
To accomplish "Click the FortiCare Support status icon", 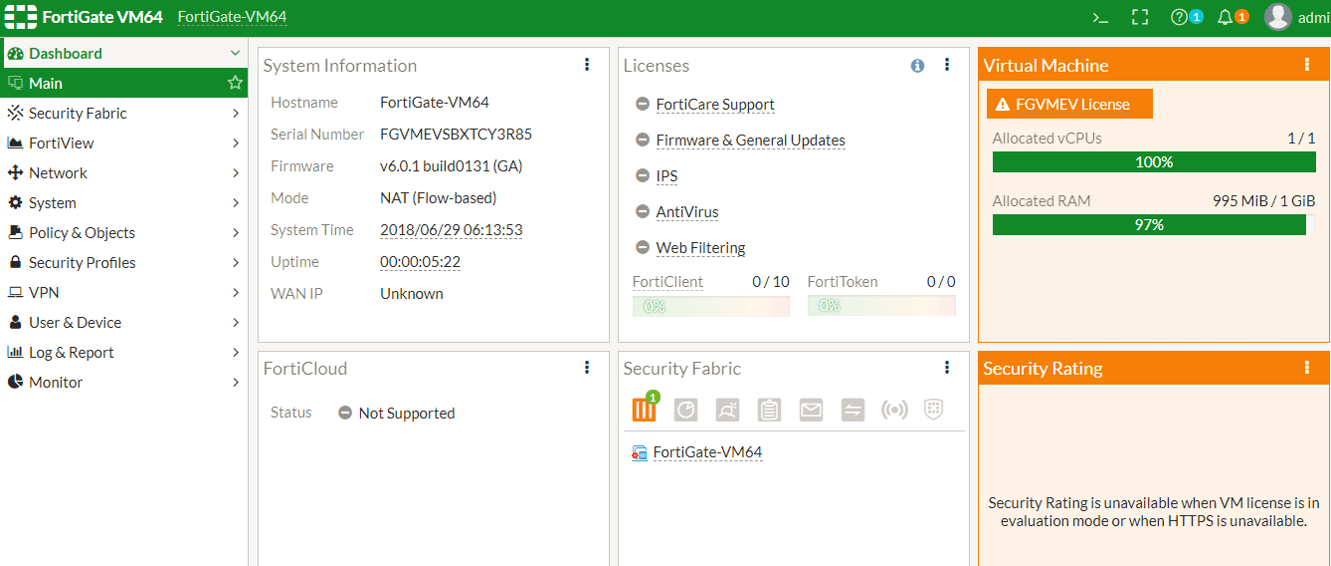I will 643,104.
